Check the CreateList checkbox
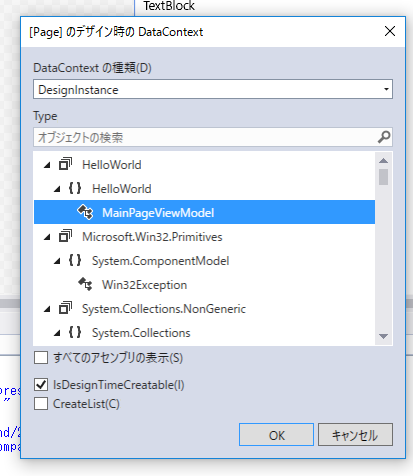Image resolution: width=413 pixels, height=476 pixels. [x=41, y=404]
